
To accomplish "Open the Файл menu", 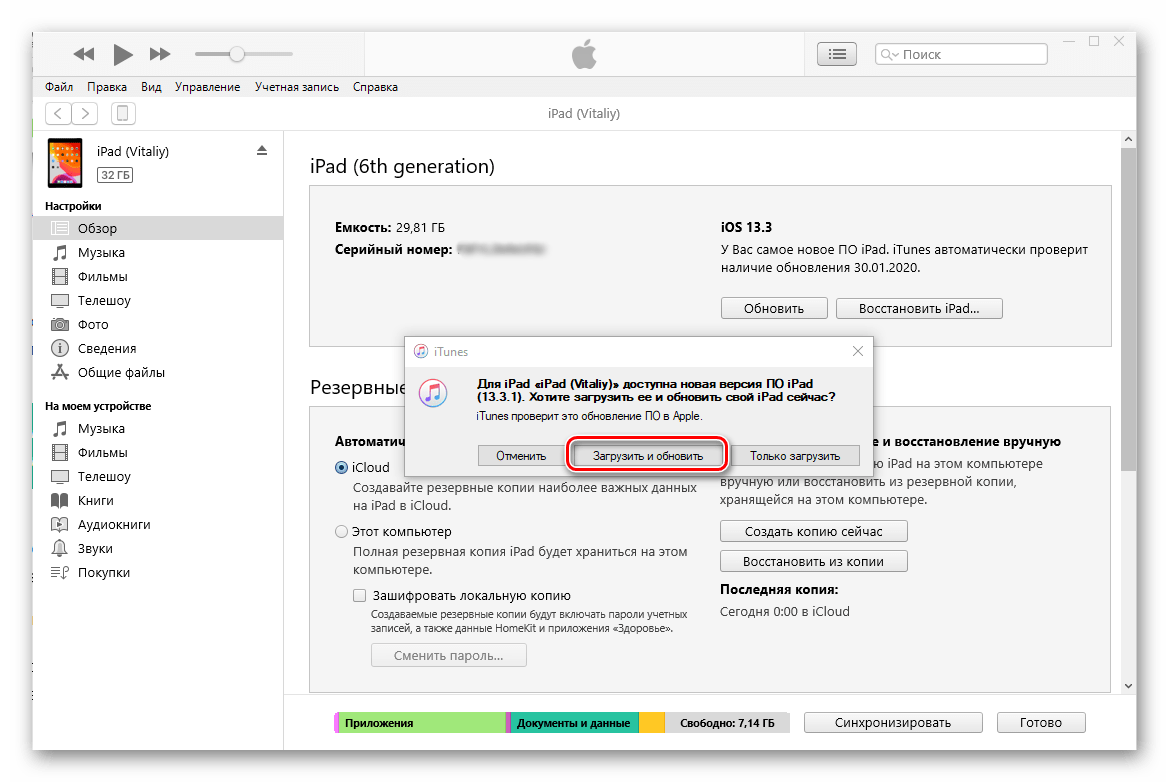I will tap(59, 87).
